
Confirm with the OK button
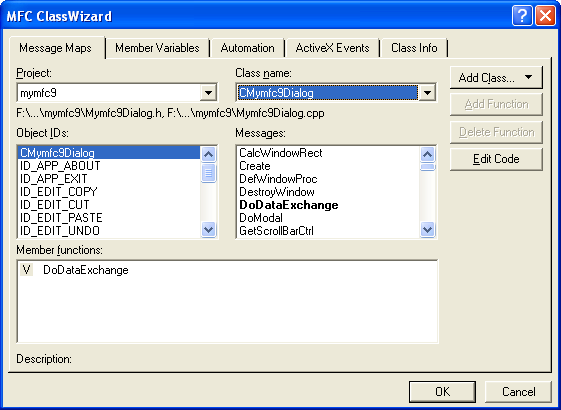tap(442, 391)
